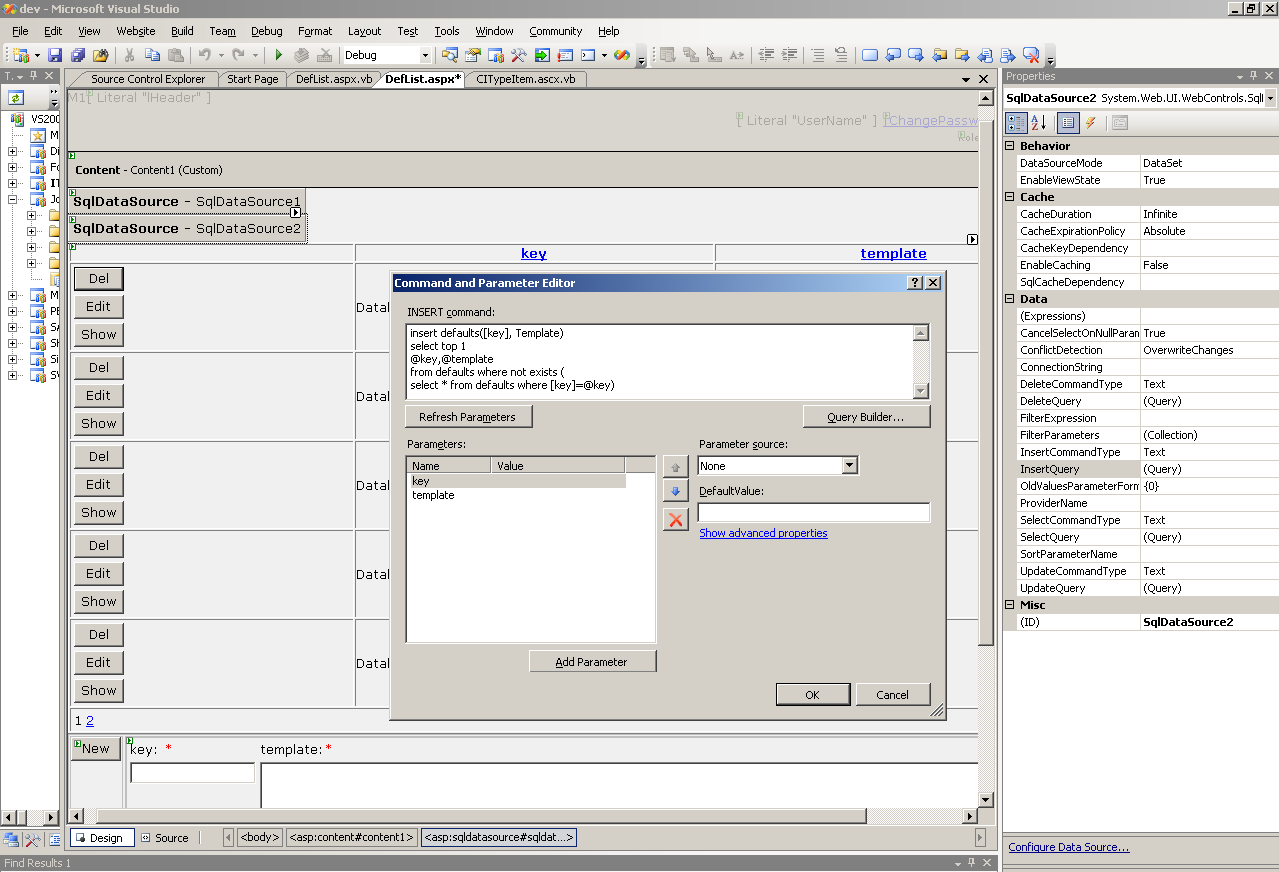
Task: Click pager link for page 2
Action: coord(90,720)
